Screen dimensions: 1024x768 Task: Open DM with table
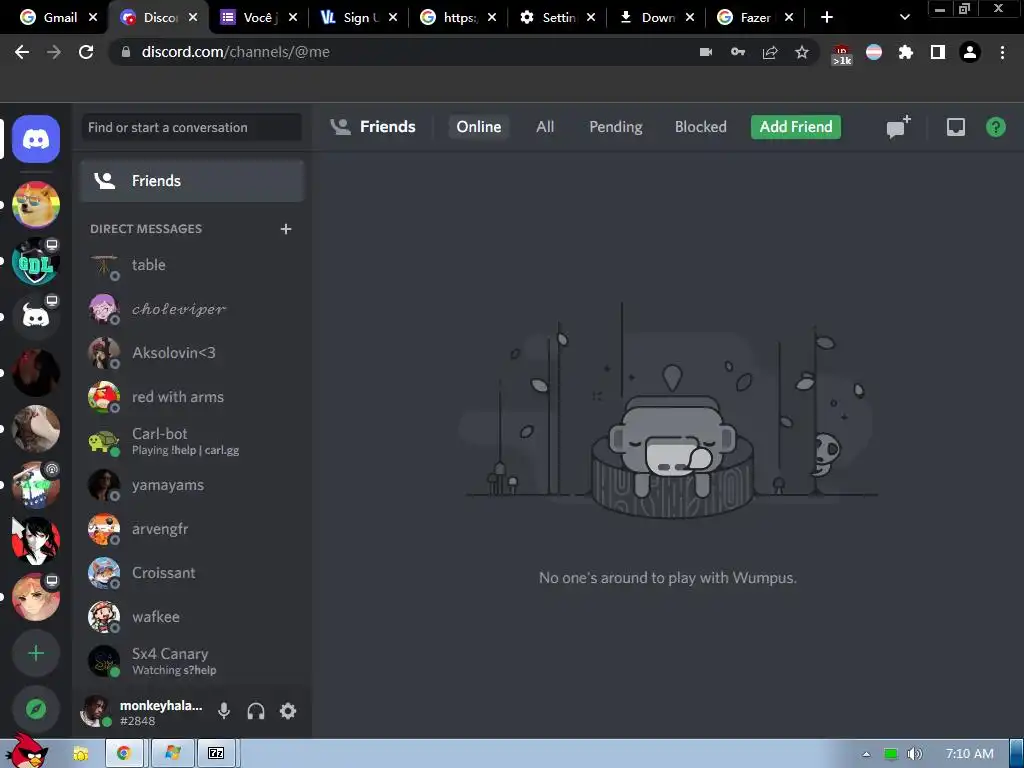(x=193, y=265)
